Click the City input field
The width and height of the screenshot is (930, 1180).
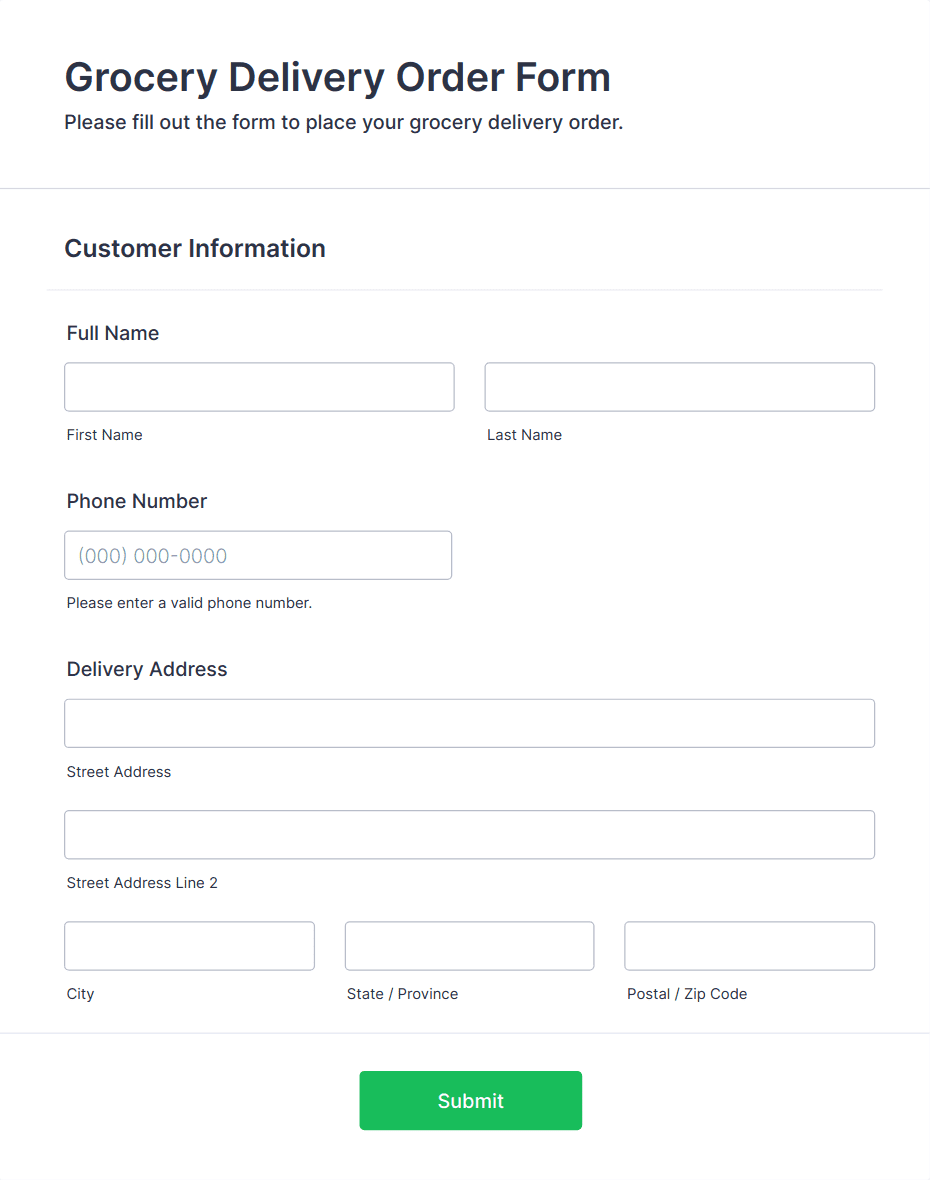click(189, 946)
